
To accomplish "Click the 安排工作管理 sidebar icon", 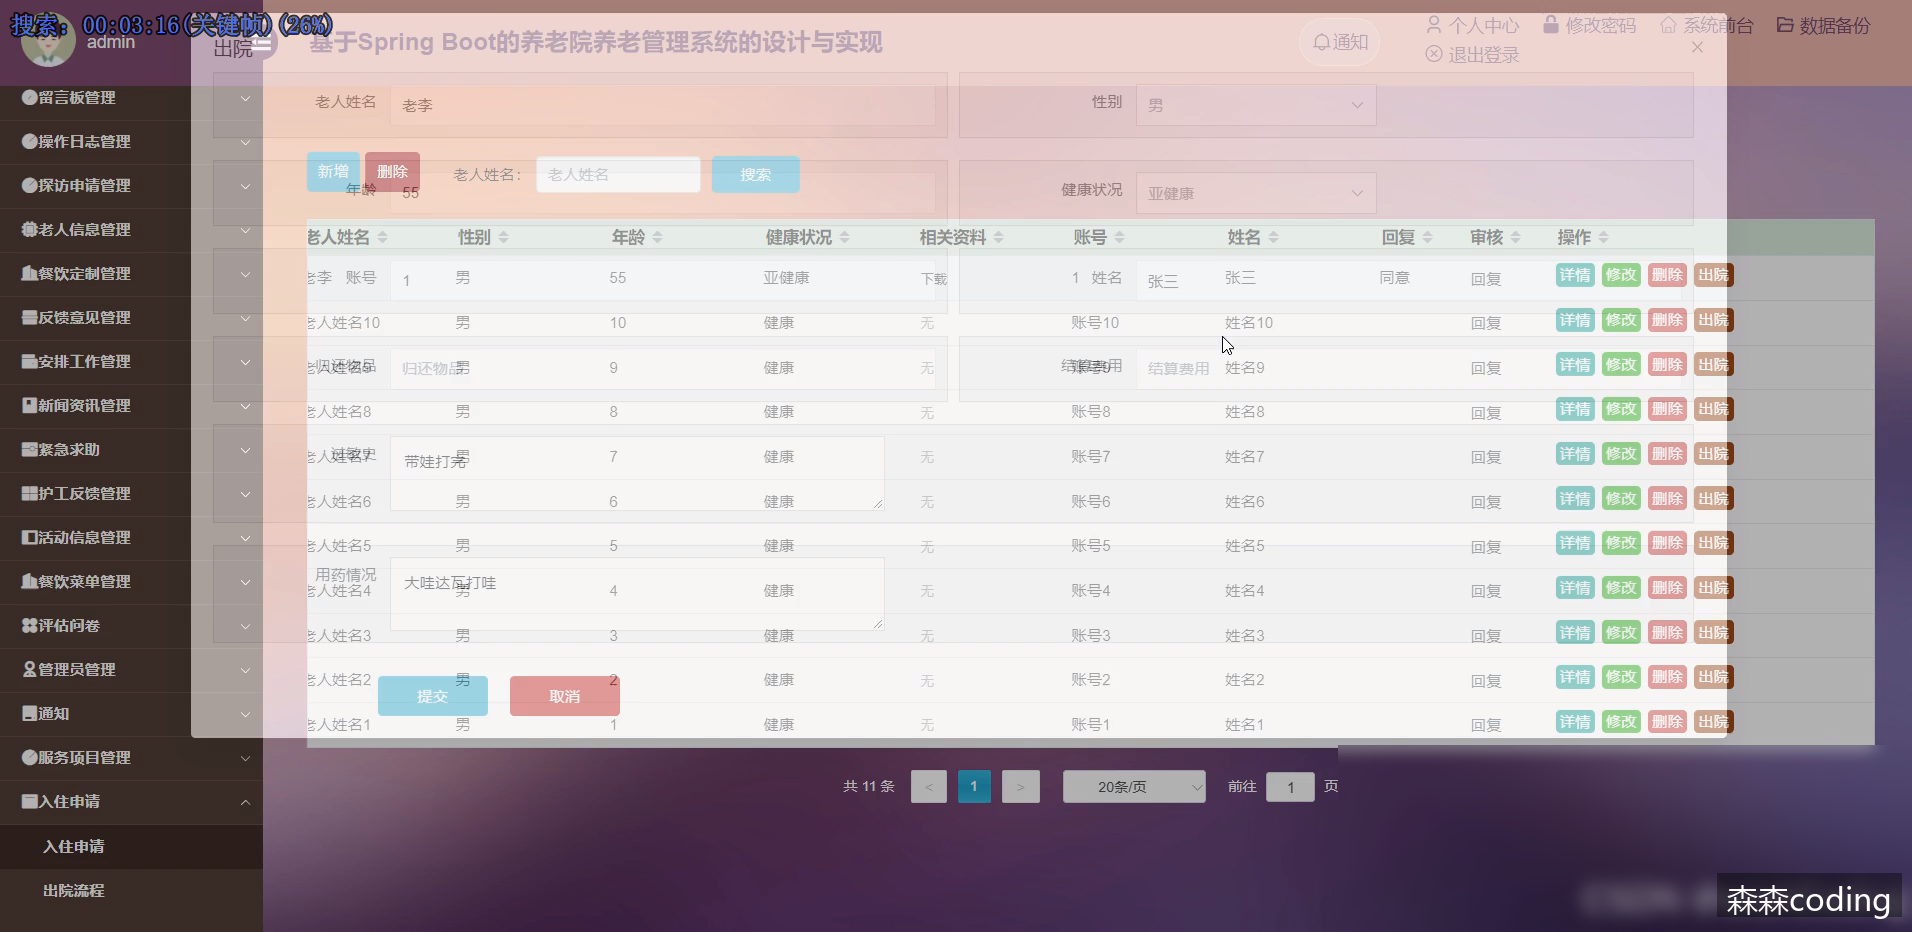I will 30,362.
